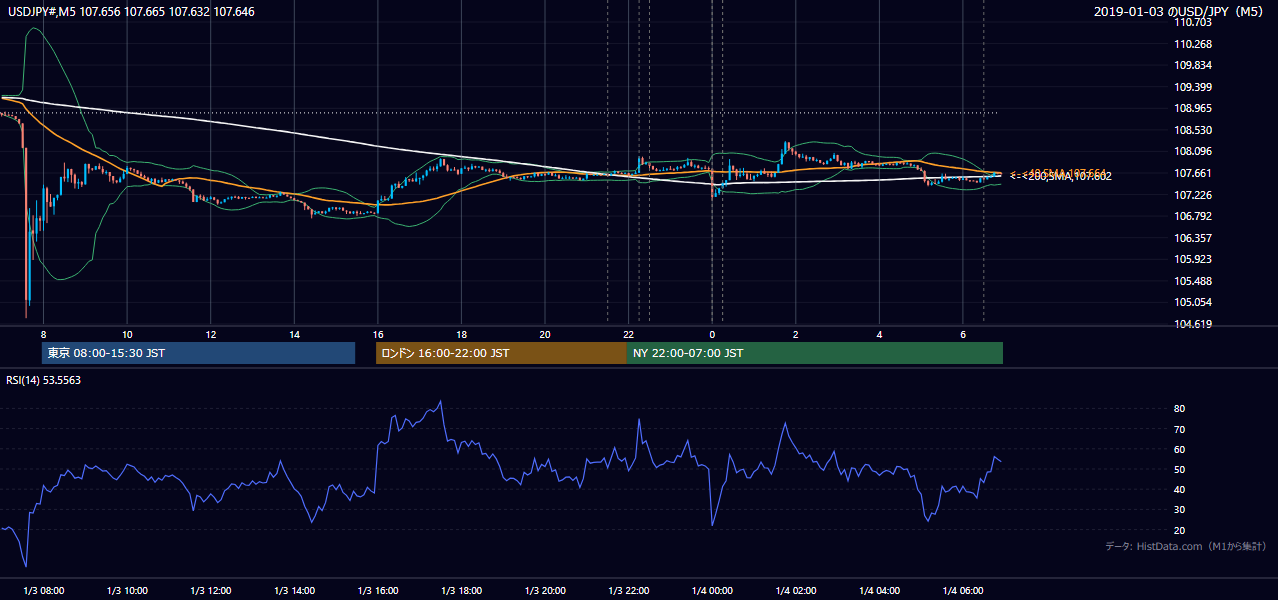Click price level 105.923 on the axis
Image resolution: width=1278 pixels, height=600 pixels.
pyautogui.click(x=1193, y=259)
